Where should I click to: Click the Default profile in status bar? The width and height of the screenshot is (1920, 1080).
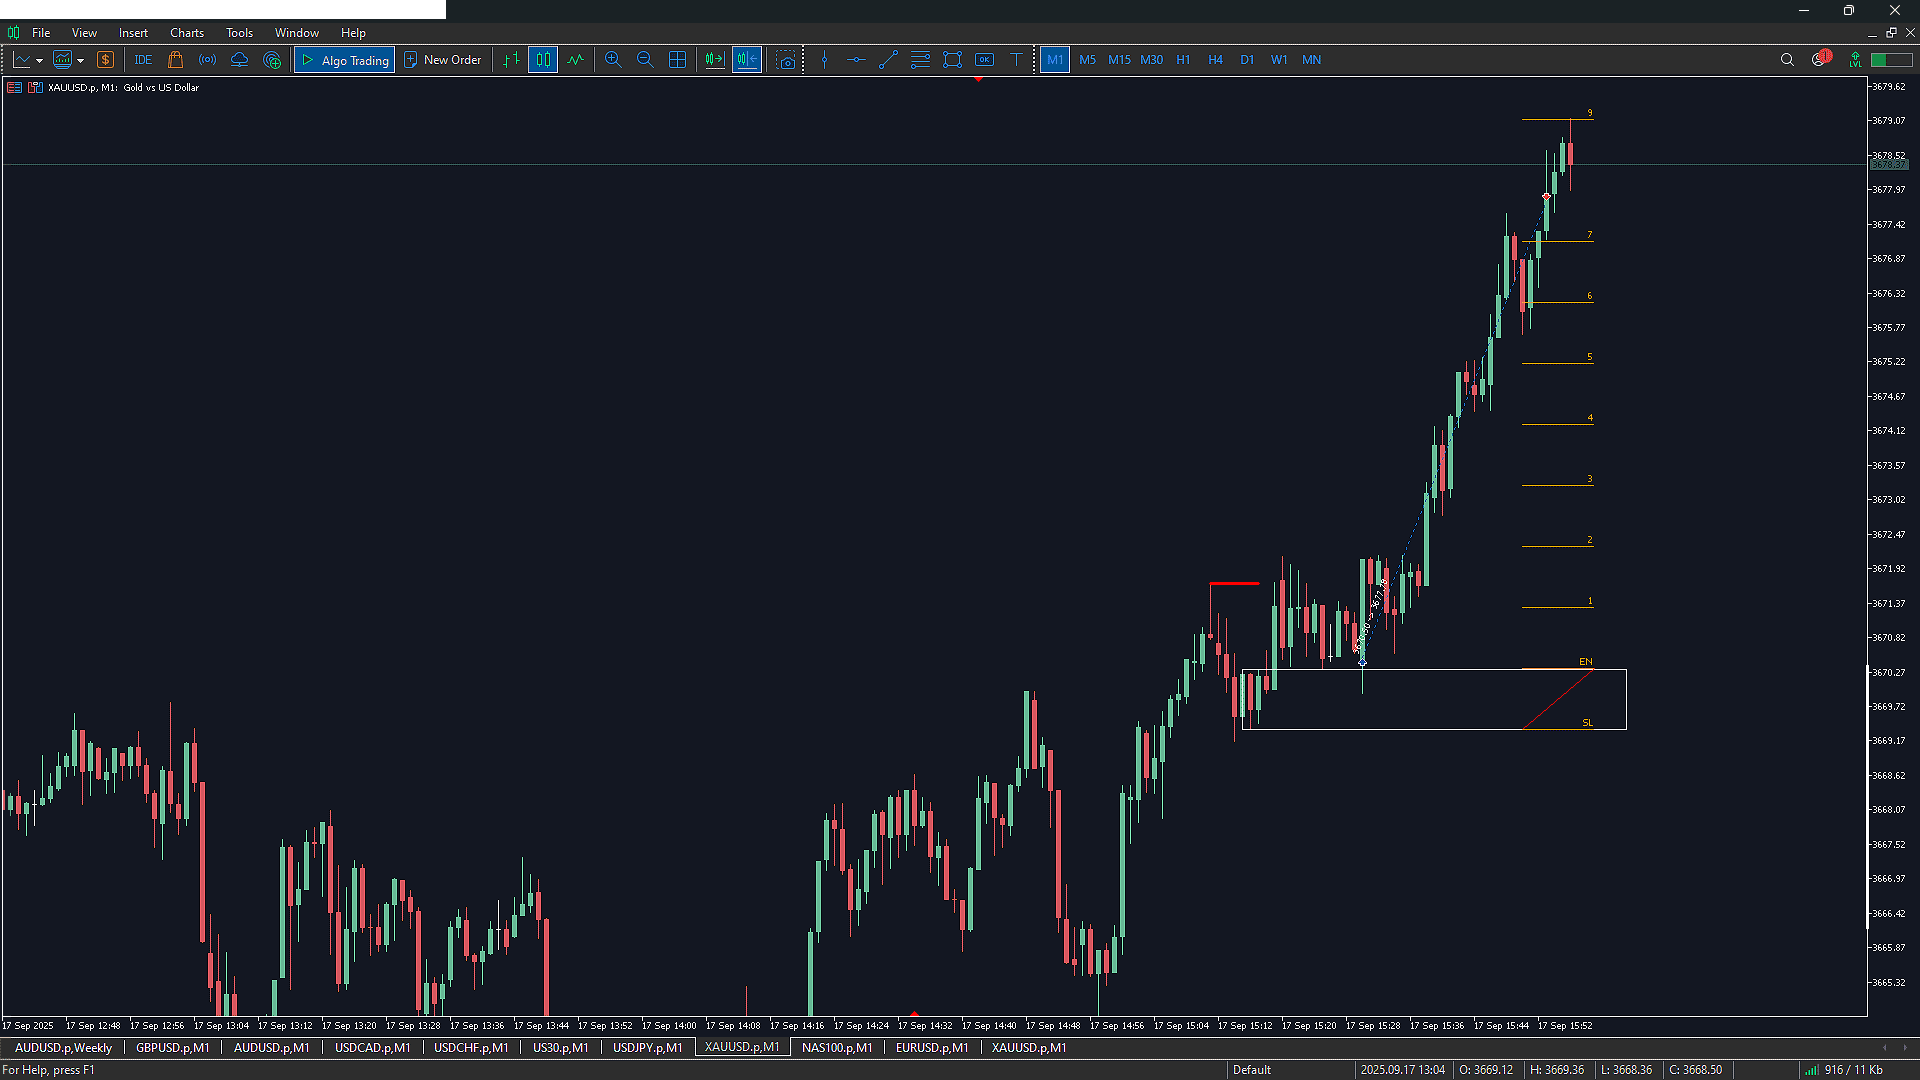tap(1251, 1069)
